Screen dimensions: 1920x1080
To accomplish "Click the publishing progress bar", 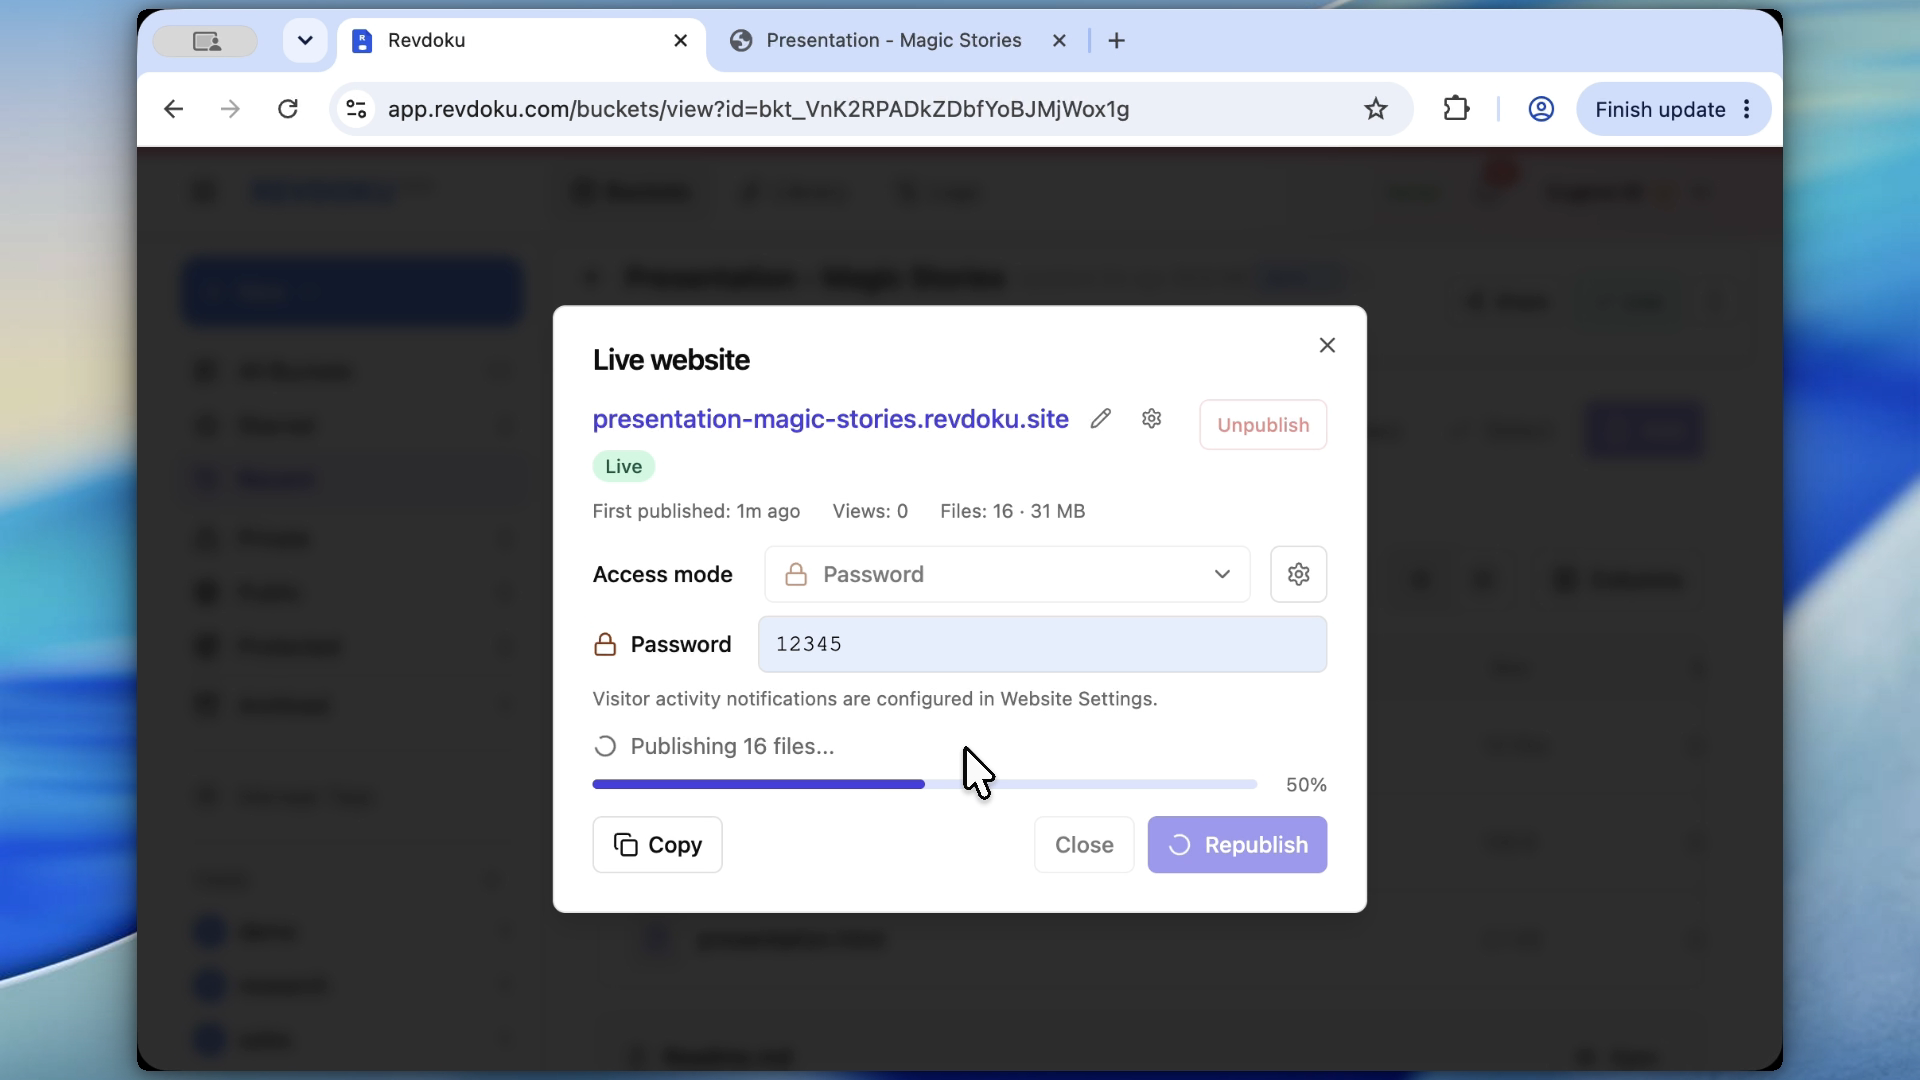I will [x=924, y=785].
